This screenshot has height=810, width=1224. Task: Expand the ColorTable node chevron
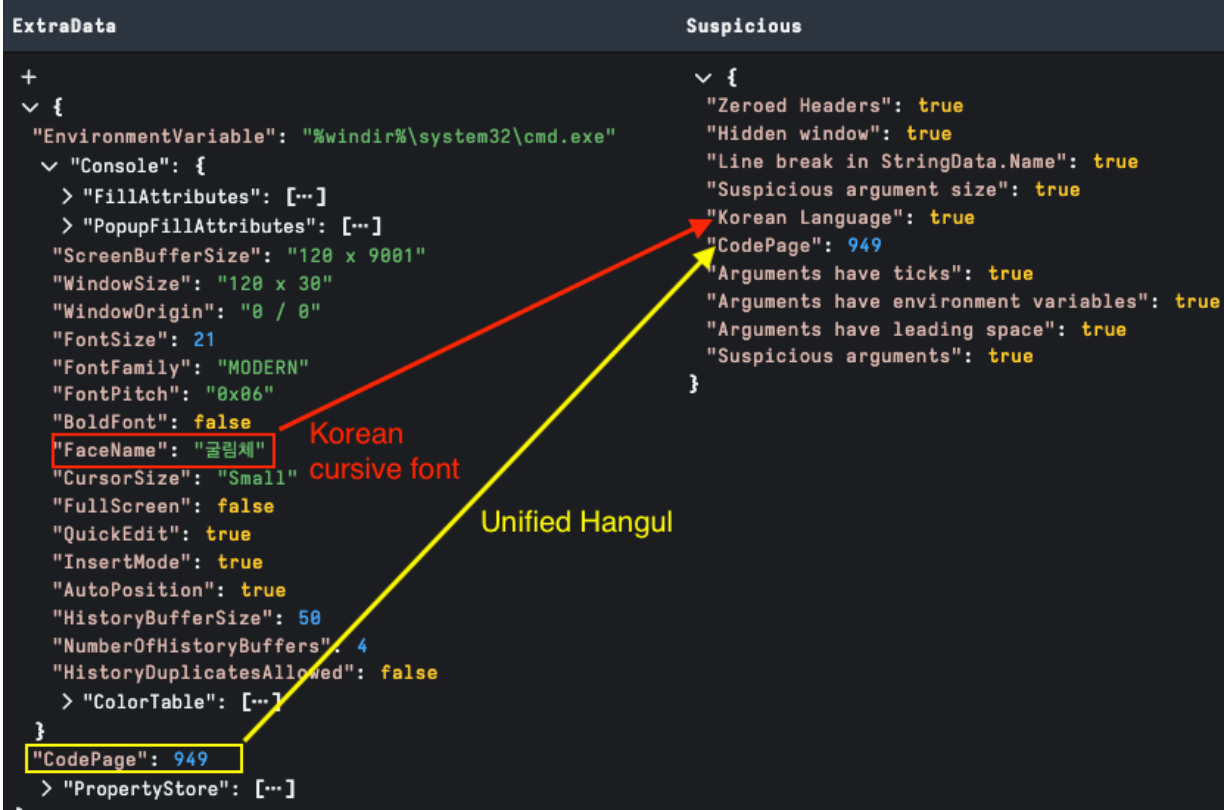point(68,702)
